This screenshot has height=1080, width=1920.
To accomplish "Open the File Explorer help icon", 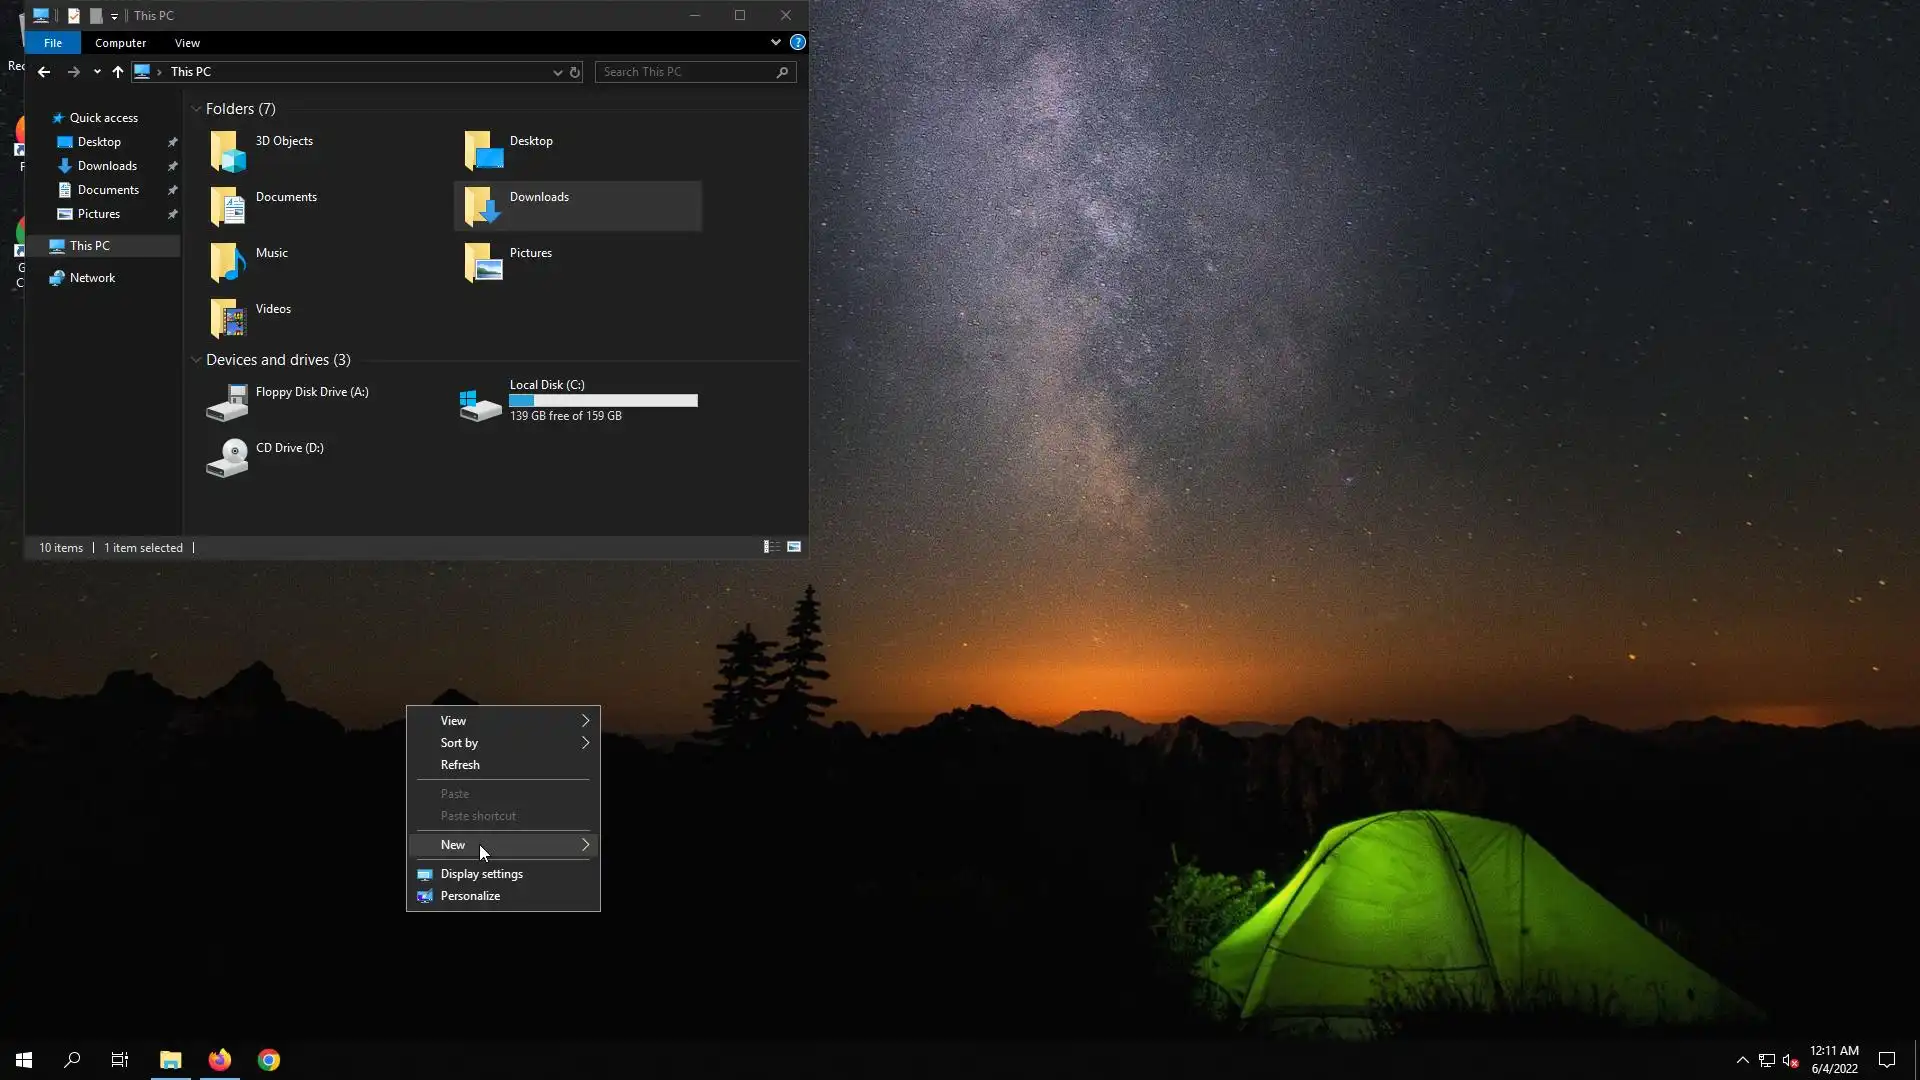I will (x=797, y=43).
